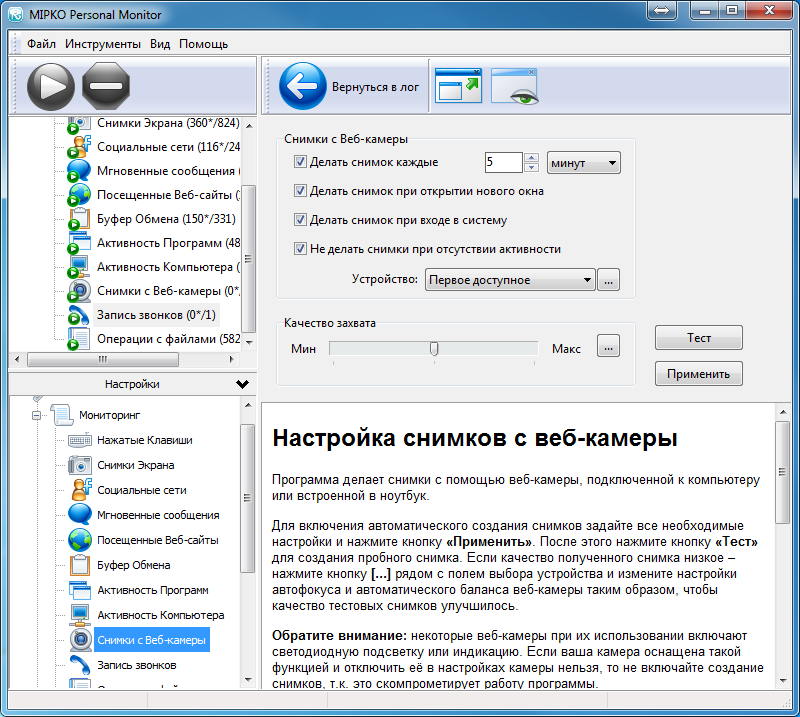The image size is (800, 717).
Task: Click the Применить button
Action: [x=698, y=374]
